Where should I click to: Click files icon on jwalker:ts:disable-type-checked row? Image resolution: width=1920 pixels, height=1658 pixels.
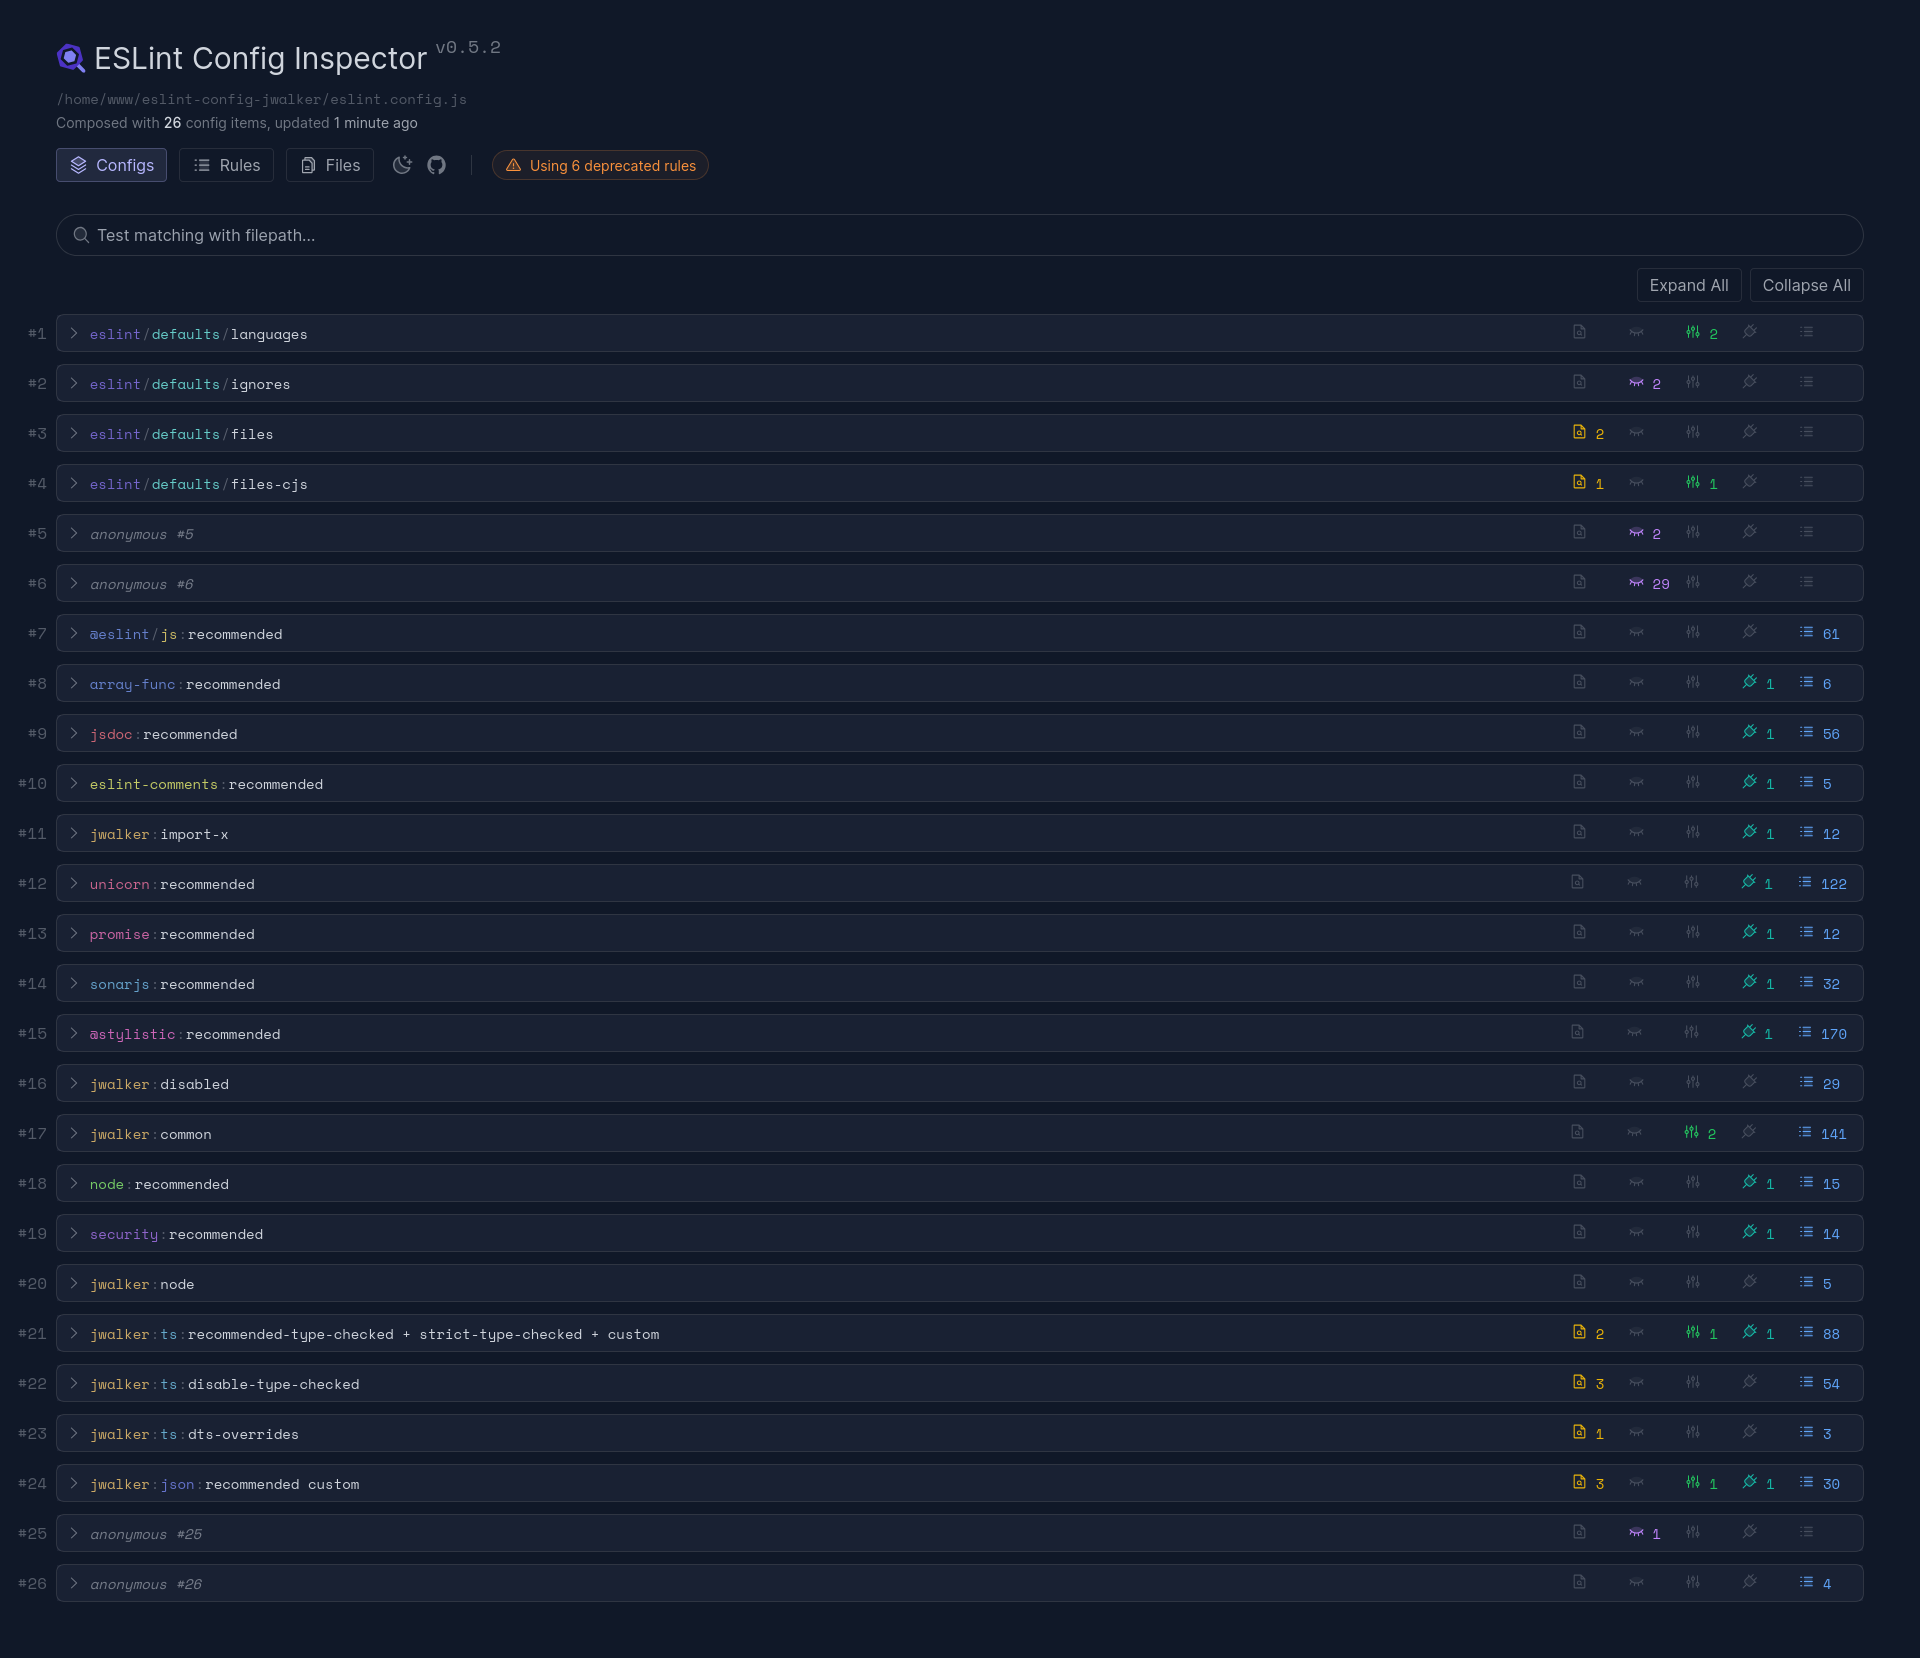point(1579,1383)
